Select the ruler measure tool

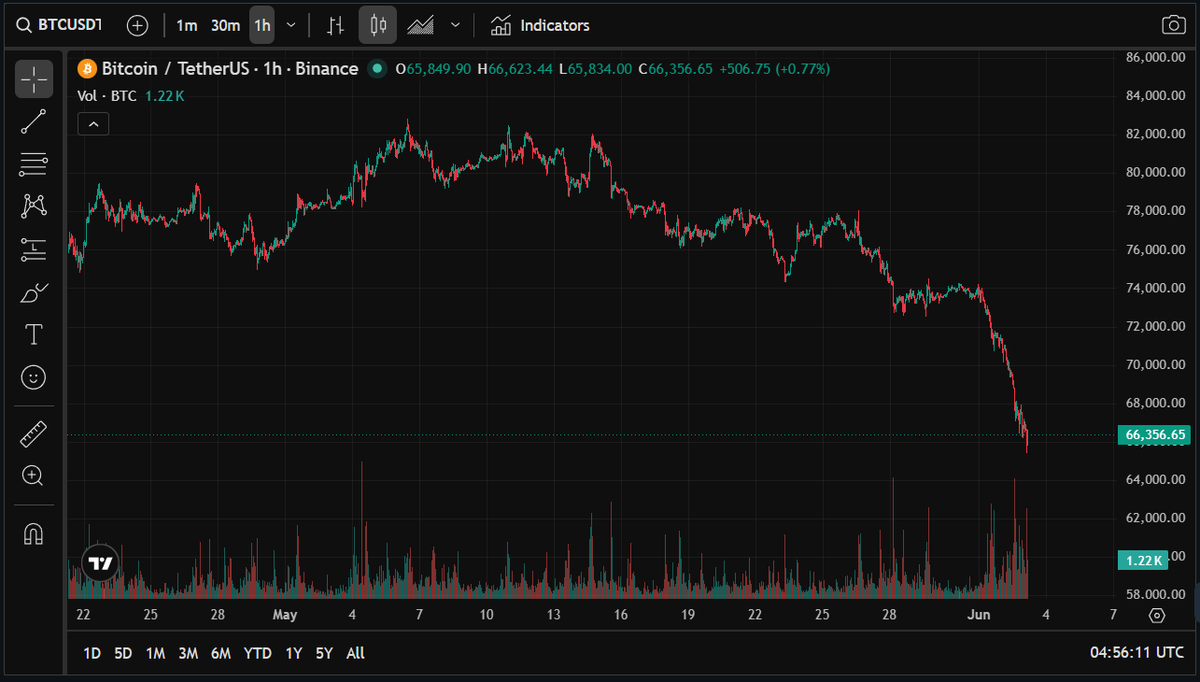(34, 433)
